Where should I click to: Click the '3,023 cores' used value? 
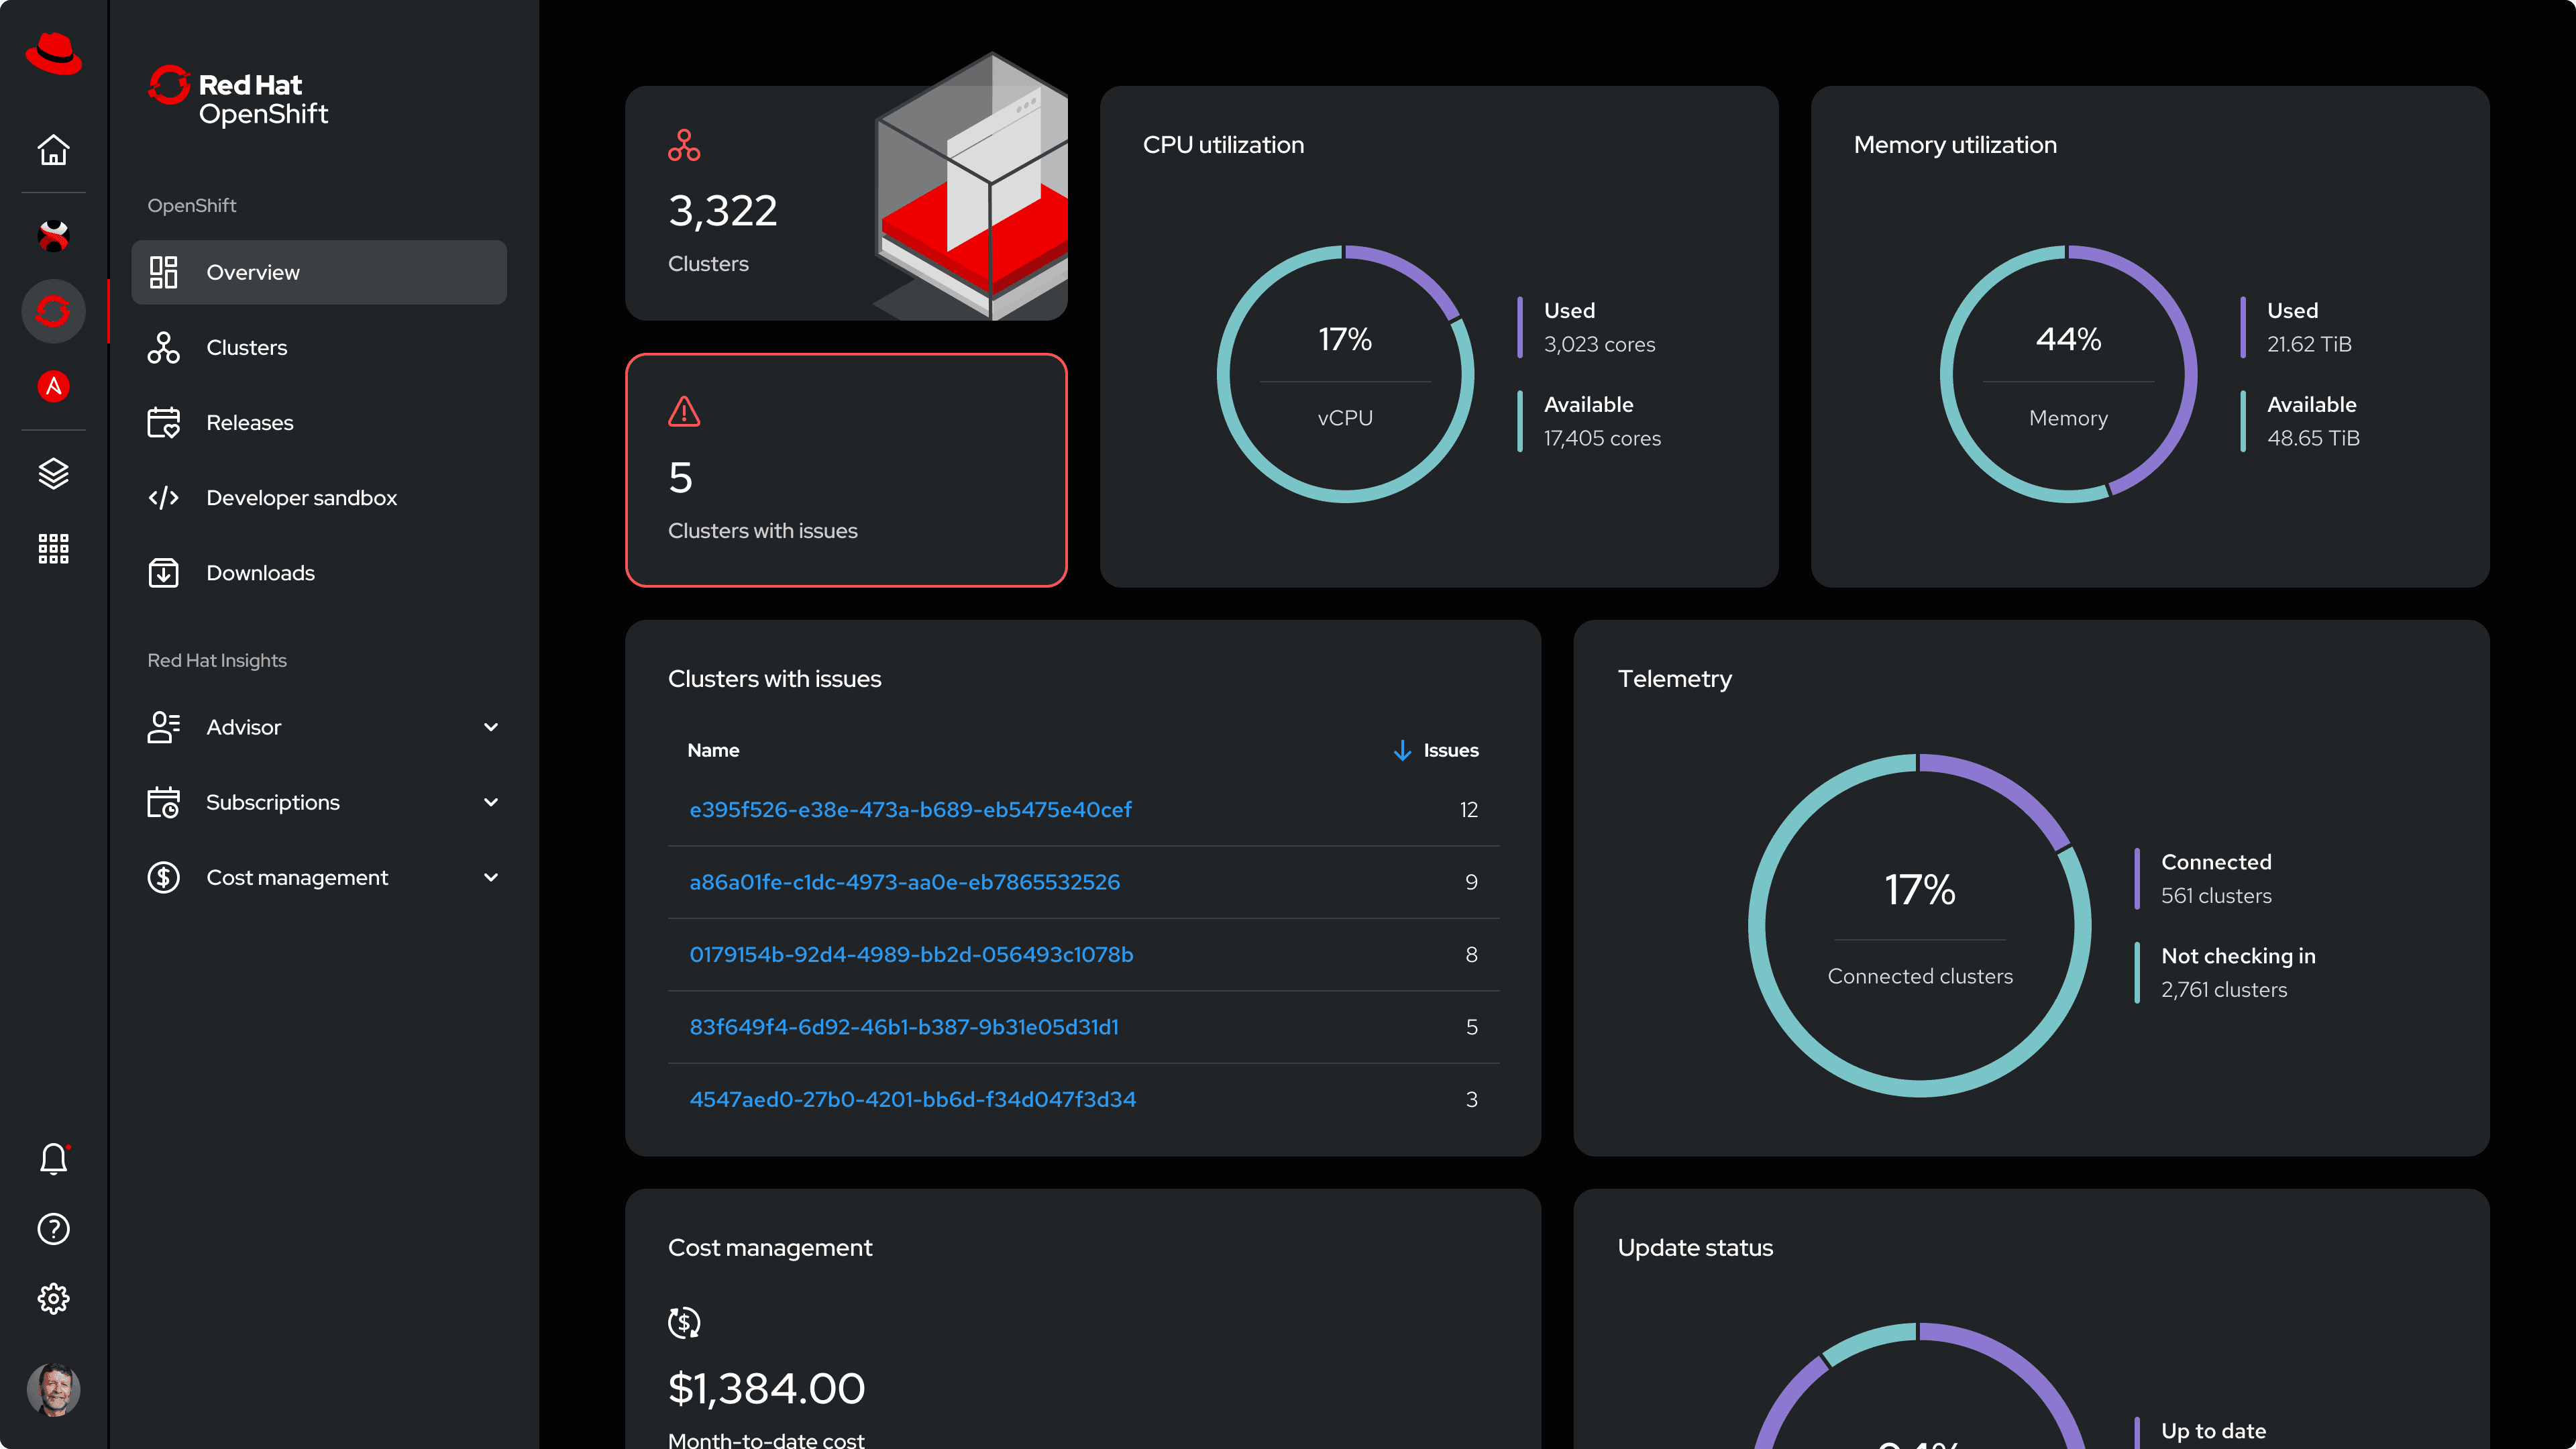click(x=1599, y=344)
